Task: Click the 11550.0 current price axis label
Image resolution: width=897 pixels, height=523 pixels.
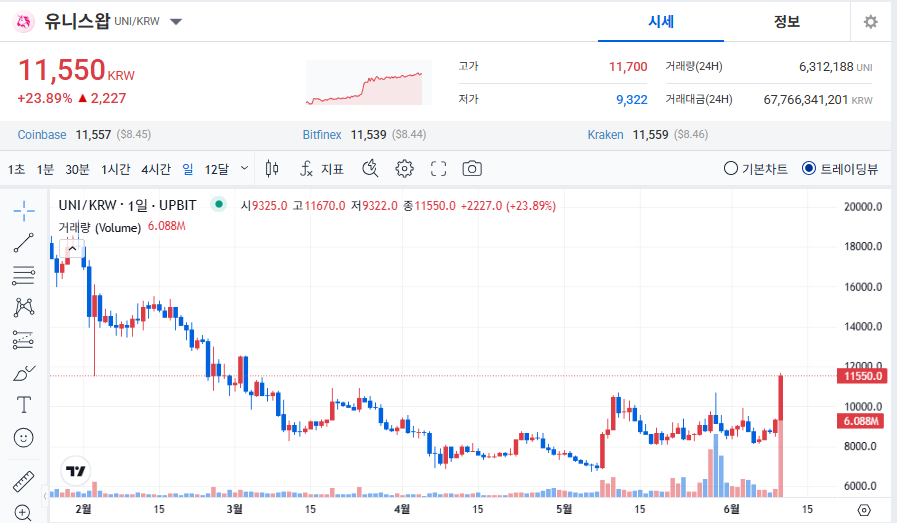Action: coord(862,376)
